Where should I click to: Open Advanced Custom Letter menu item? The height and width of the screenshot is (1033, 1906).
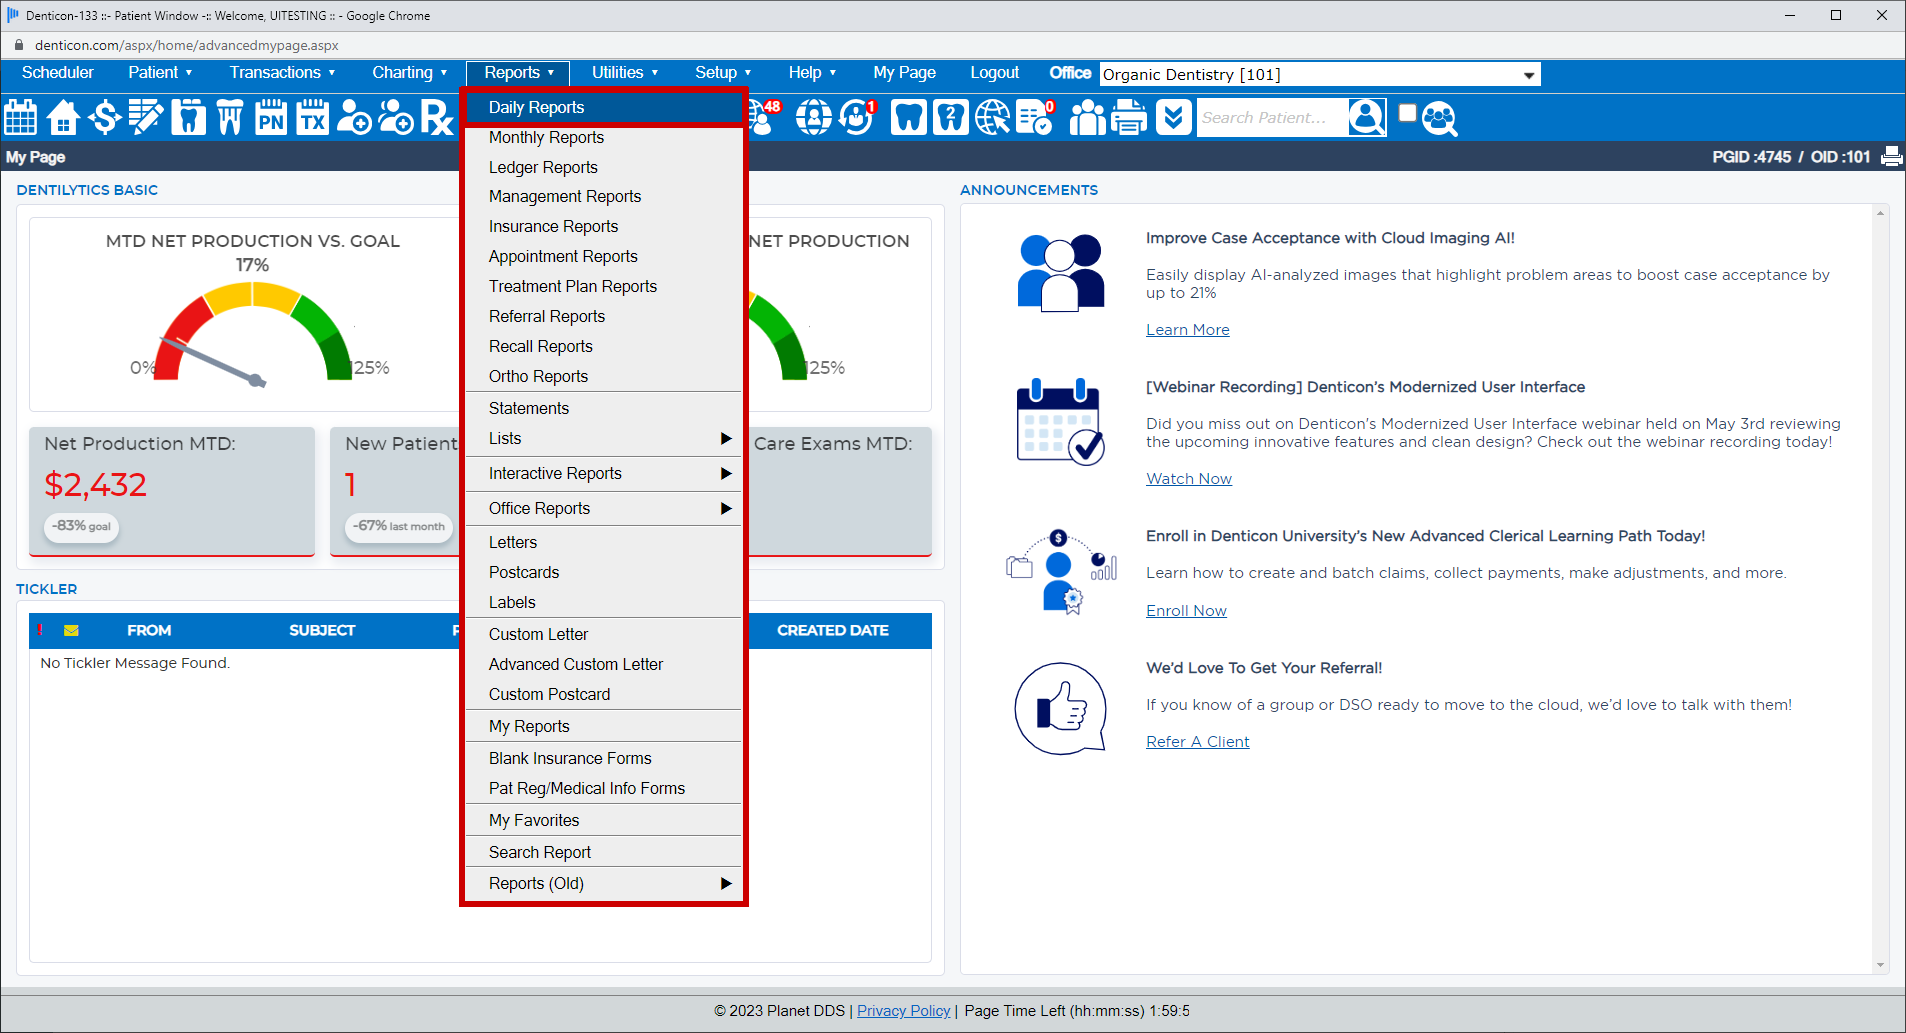click(603, 664)
